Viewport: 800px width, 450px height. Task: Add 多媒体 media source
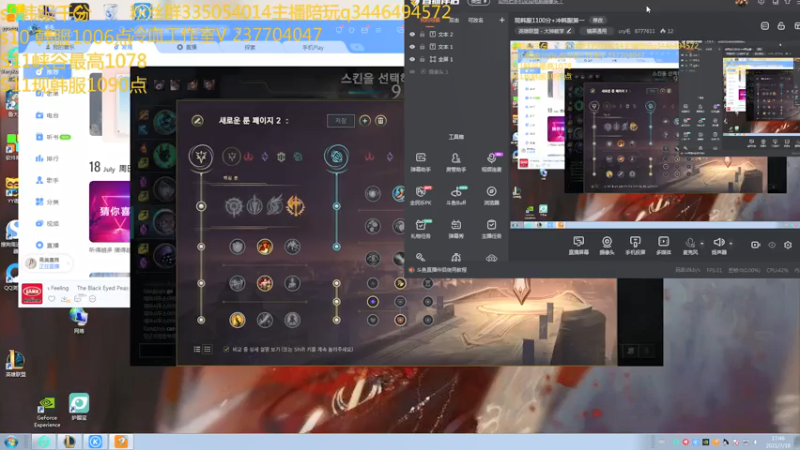coord(664,245)
